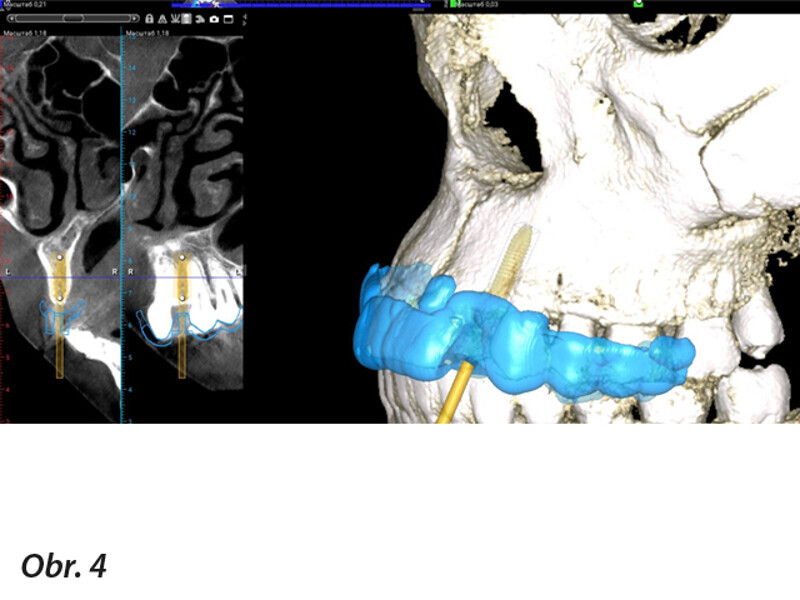The image size is (800, 600).
Task: Click the window view icon after the camera
Action: (227, 19)
